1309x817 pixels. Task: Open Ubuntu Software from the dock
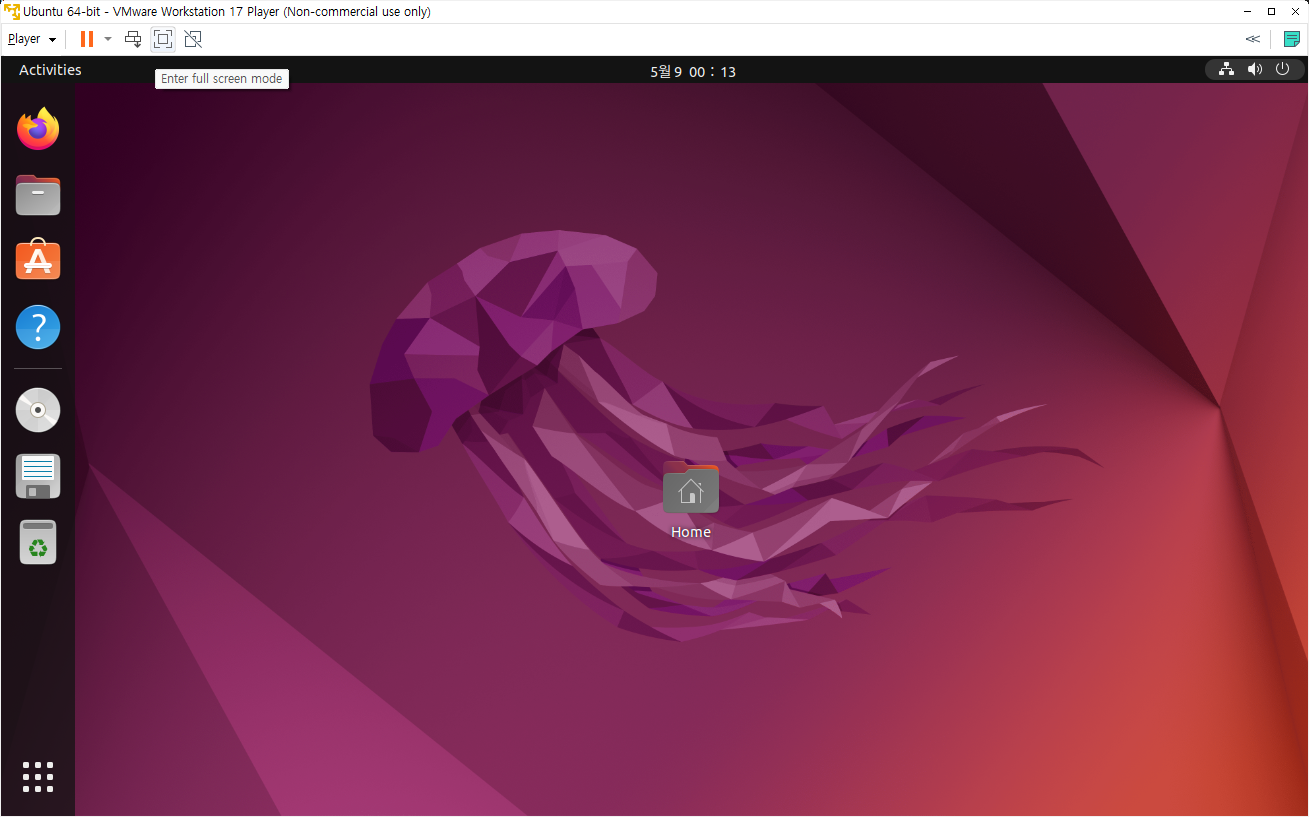tap(38, 260)
